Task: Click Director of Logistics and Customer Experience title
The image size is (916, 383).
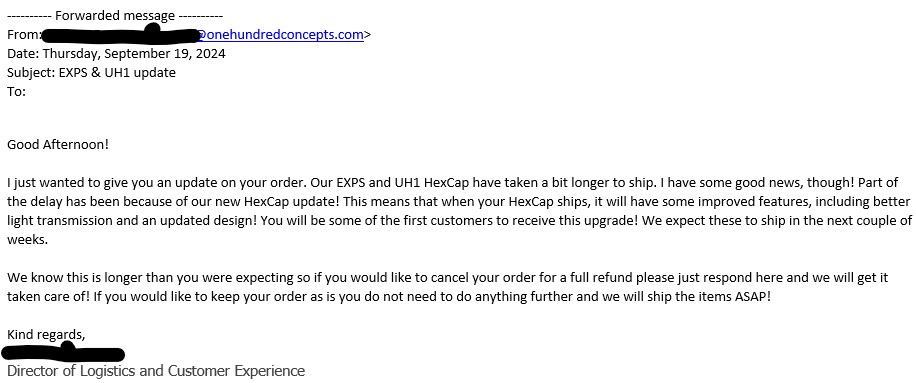Action: pyautogui.click(x=156, y=371)
